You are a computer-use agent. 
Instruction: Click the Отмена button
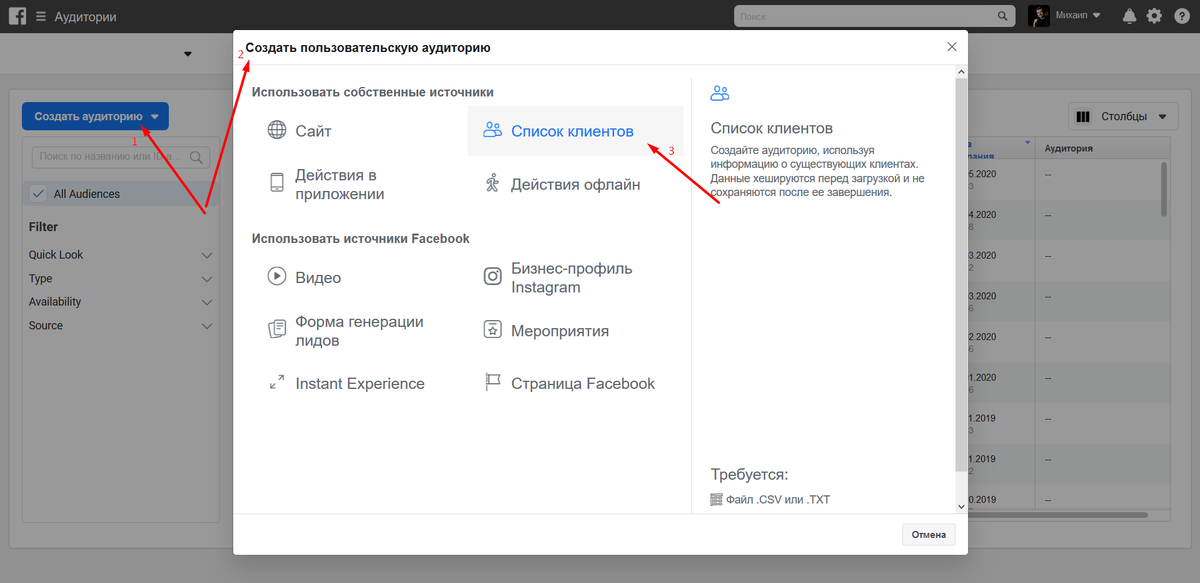click(928, 535)
